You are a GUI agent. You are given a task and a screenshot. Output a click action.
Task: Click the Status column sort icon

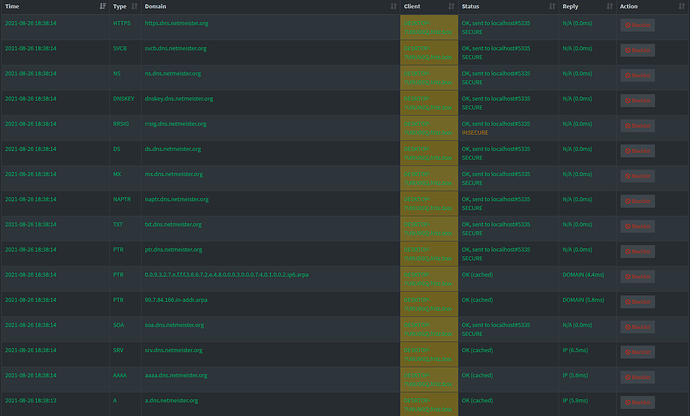pyautogui.click(x=551, y=6)
